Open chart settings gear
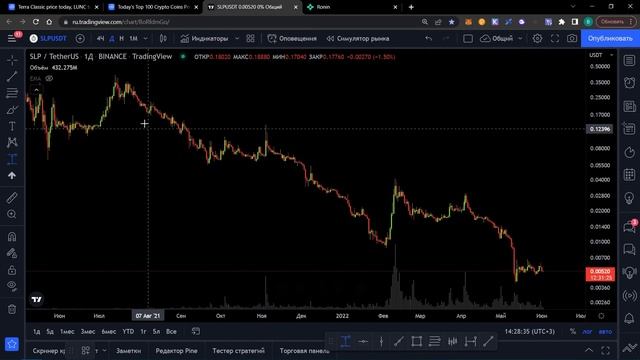 coord(538,38)
